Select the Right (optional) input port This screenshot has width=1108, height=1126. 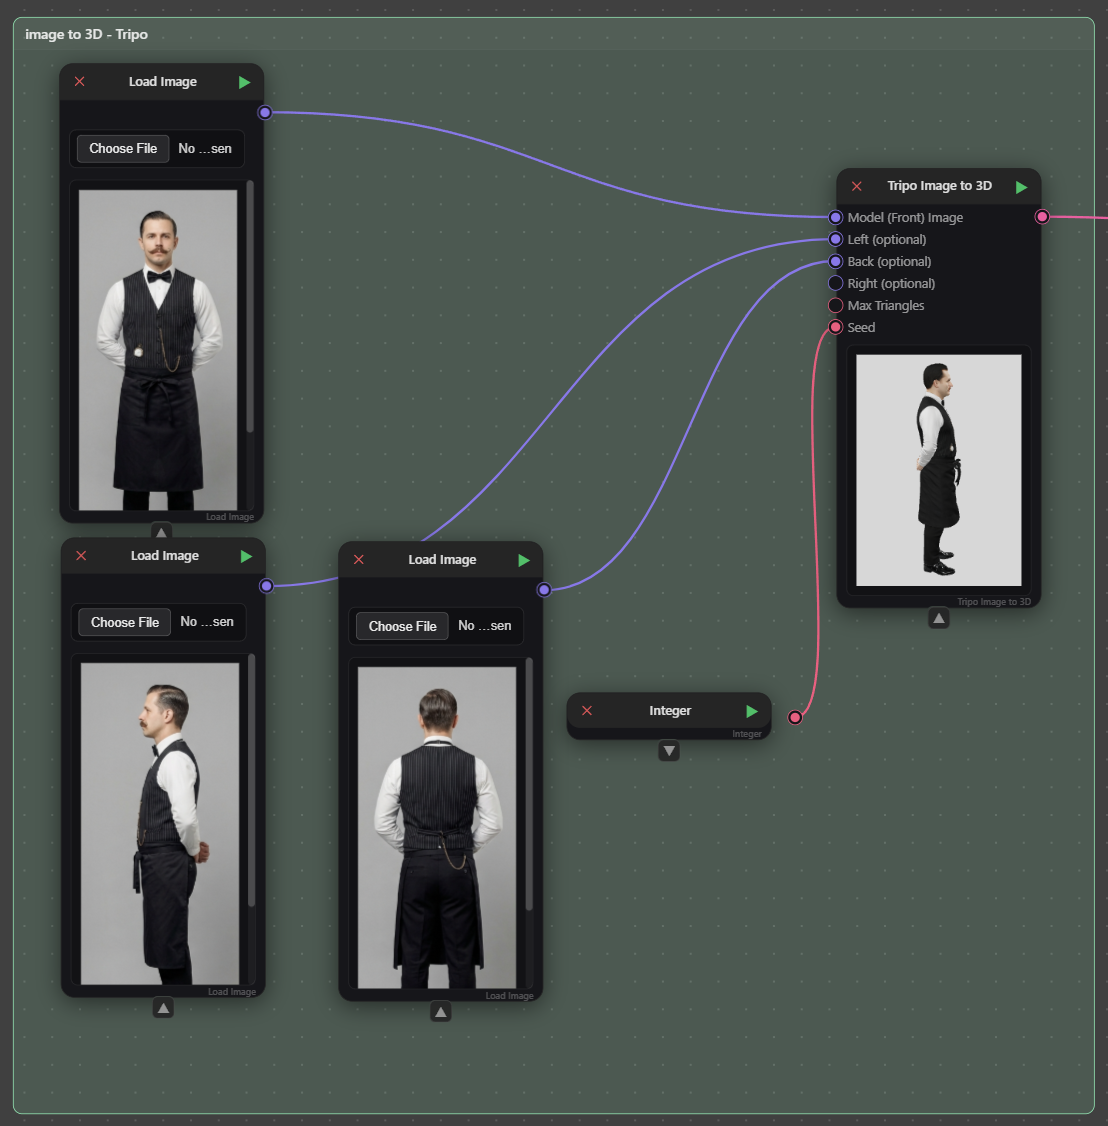[x=836, y=284]
